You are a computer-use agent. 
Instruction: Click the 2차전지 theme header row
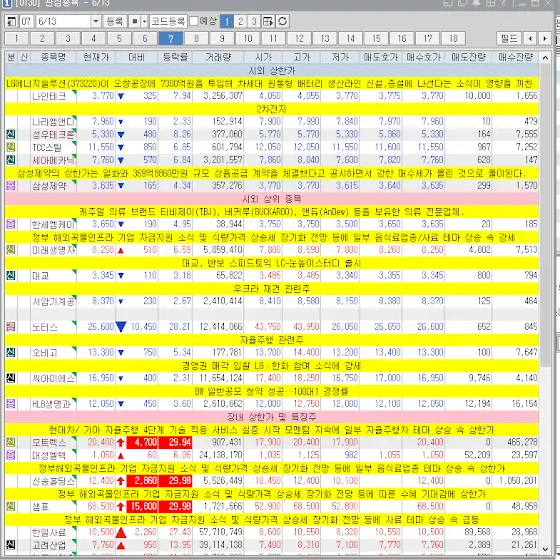(x=272, y=109)
